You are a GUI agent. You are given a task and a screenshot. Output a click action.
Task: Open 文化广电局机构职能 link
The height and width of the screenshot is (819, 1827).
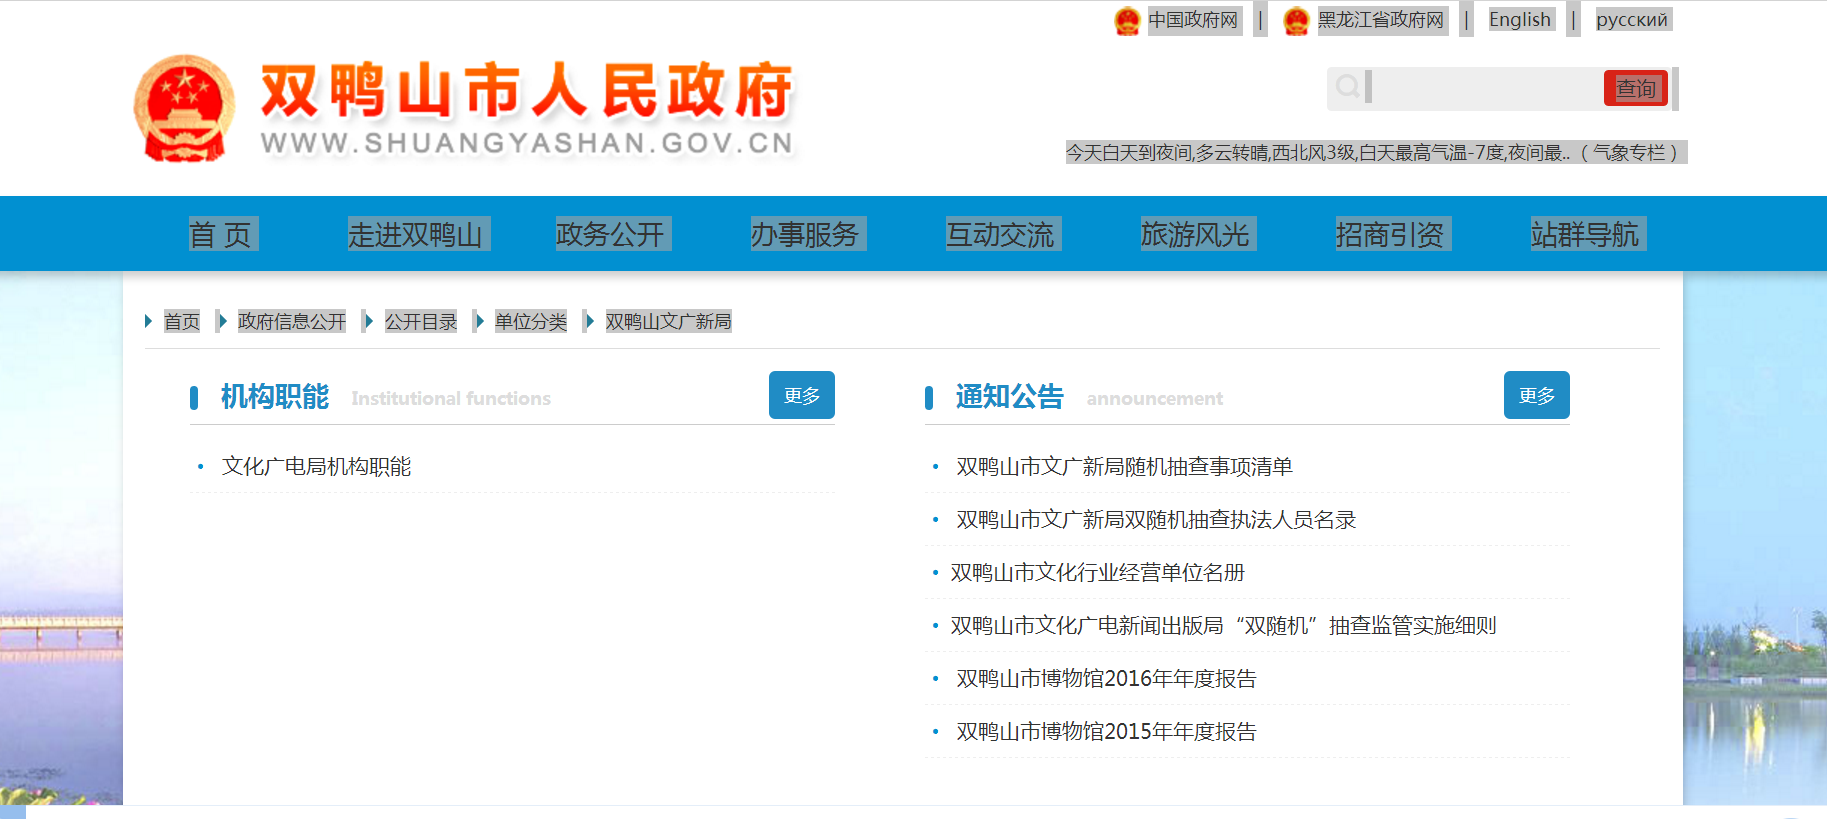(316, 466)
